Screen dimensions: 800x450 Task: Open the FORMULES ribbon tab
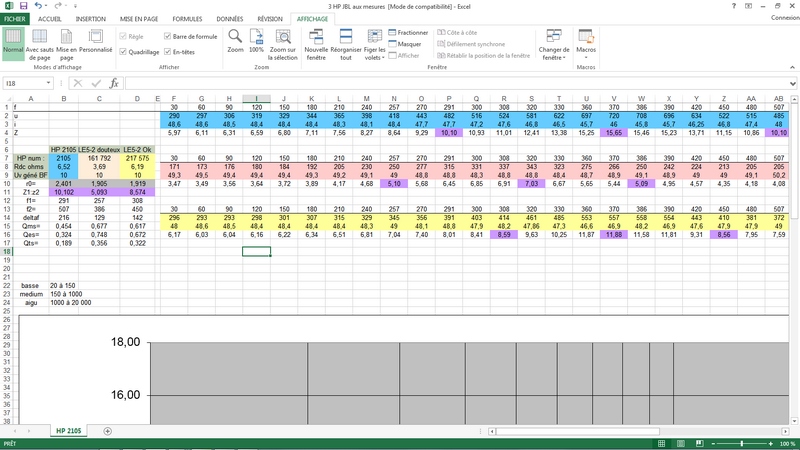(x=186, y=19)
